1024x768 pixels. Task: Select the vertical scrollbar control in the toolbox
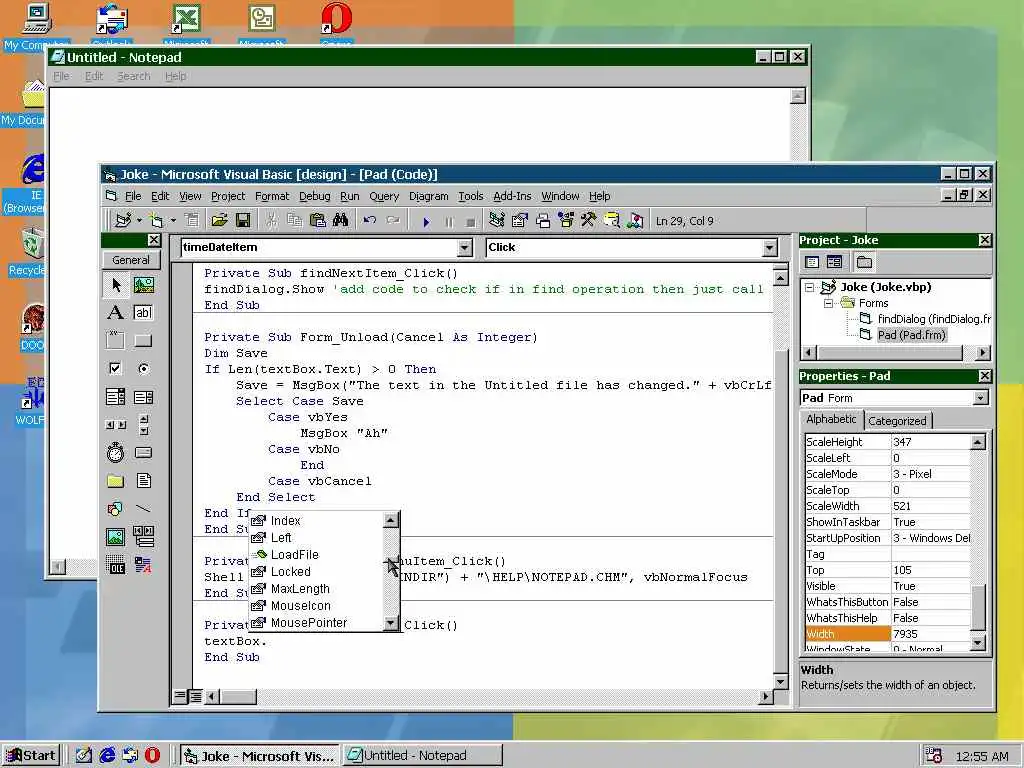tap(144, 424)
